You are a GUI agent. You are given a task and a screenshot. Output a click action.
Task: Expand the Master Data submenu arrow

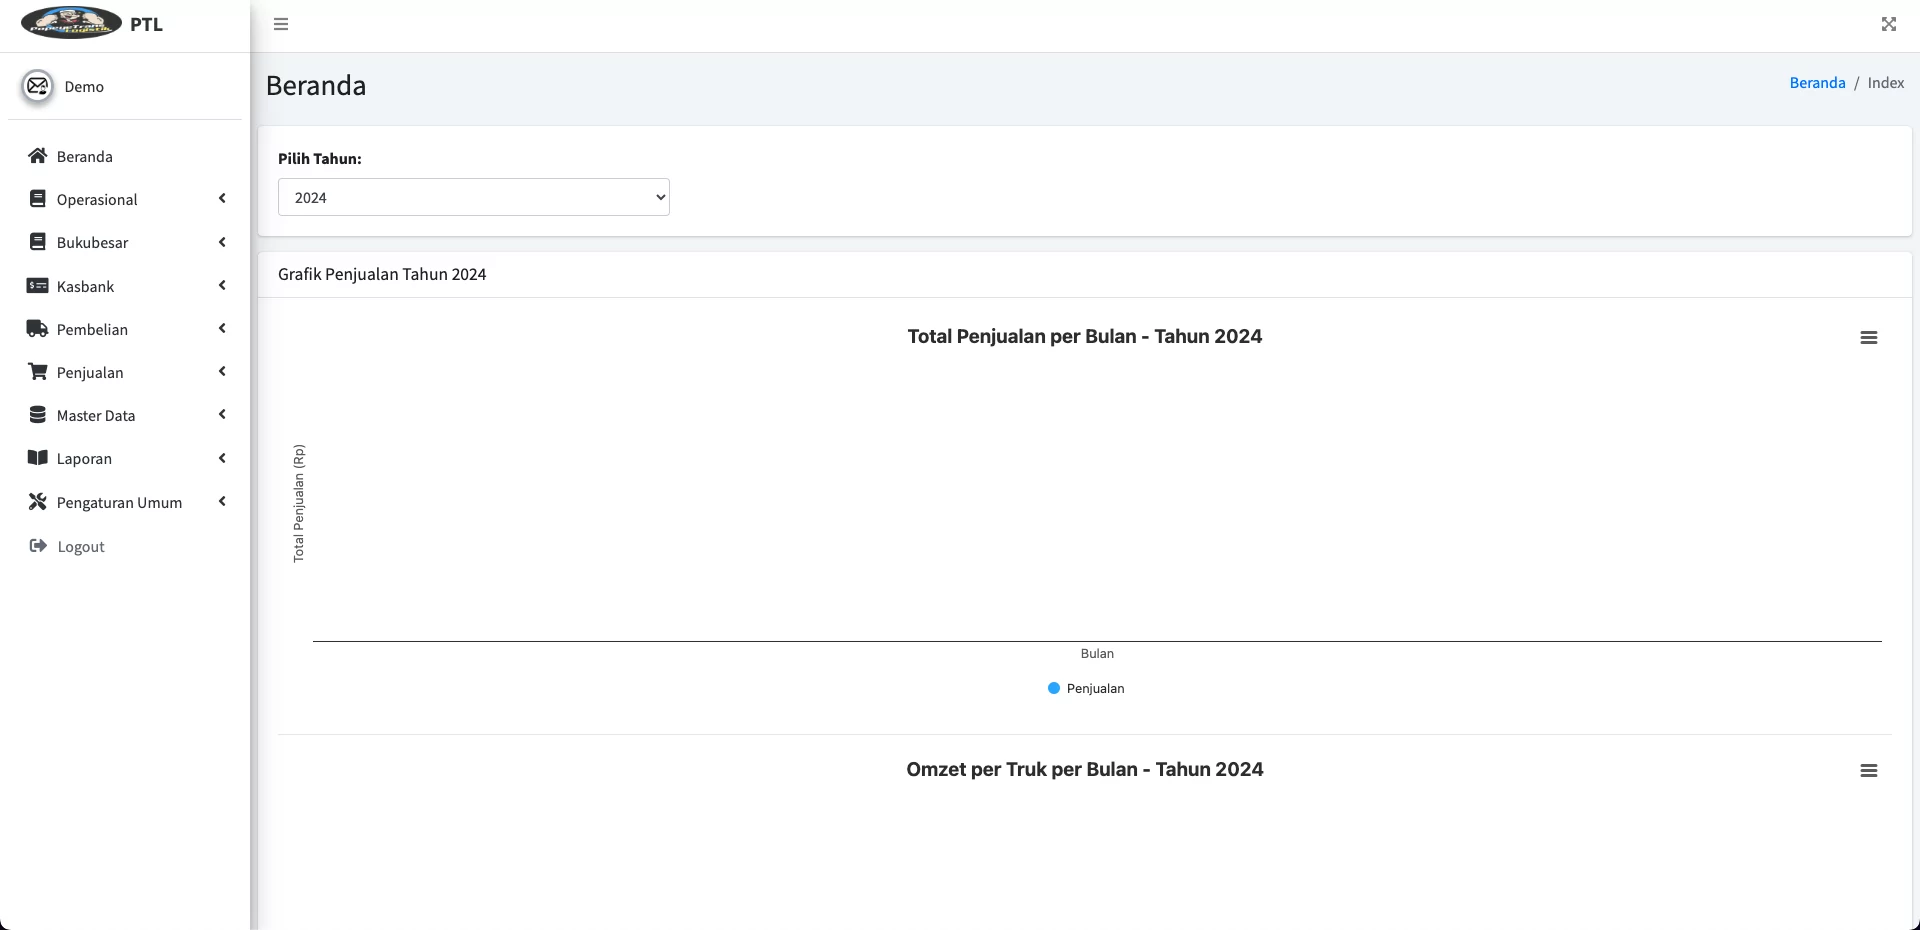tap(222, 415)
